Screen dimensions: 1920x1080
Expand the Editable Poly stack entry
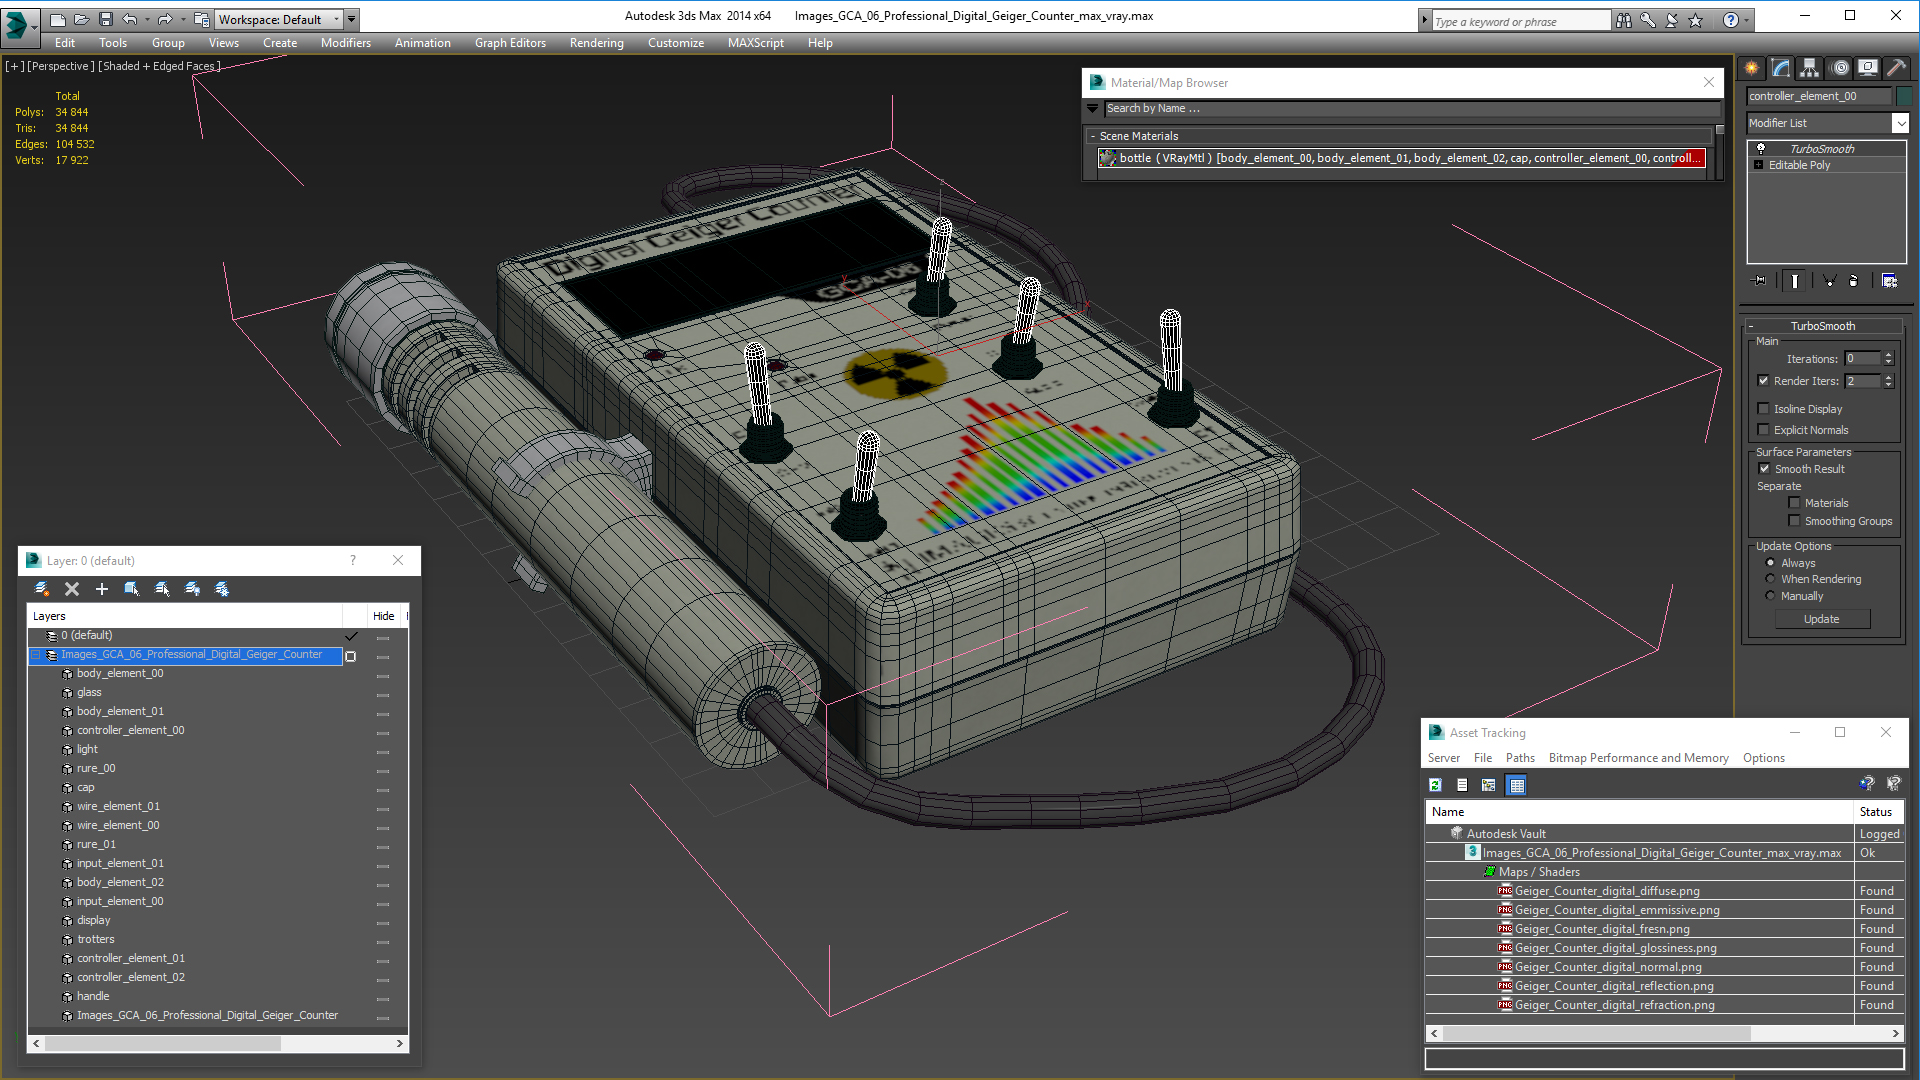point(1758,165)
